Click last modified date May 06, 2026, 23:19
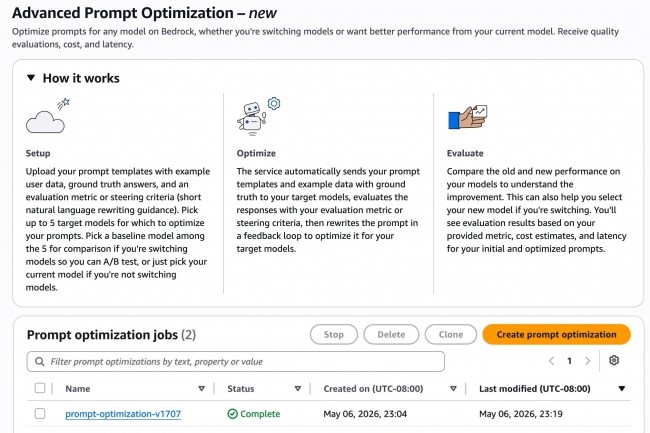The height and width of the screenshot is (433, 650). [521, 414]
